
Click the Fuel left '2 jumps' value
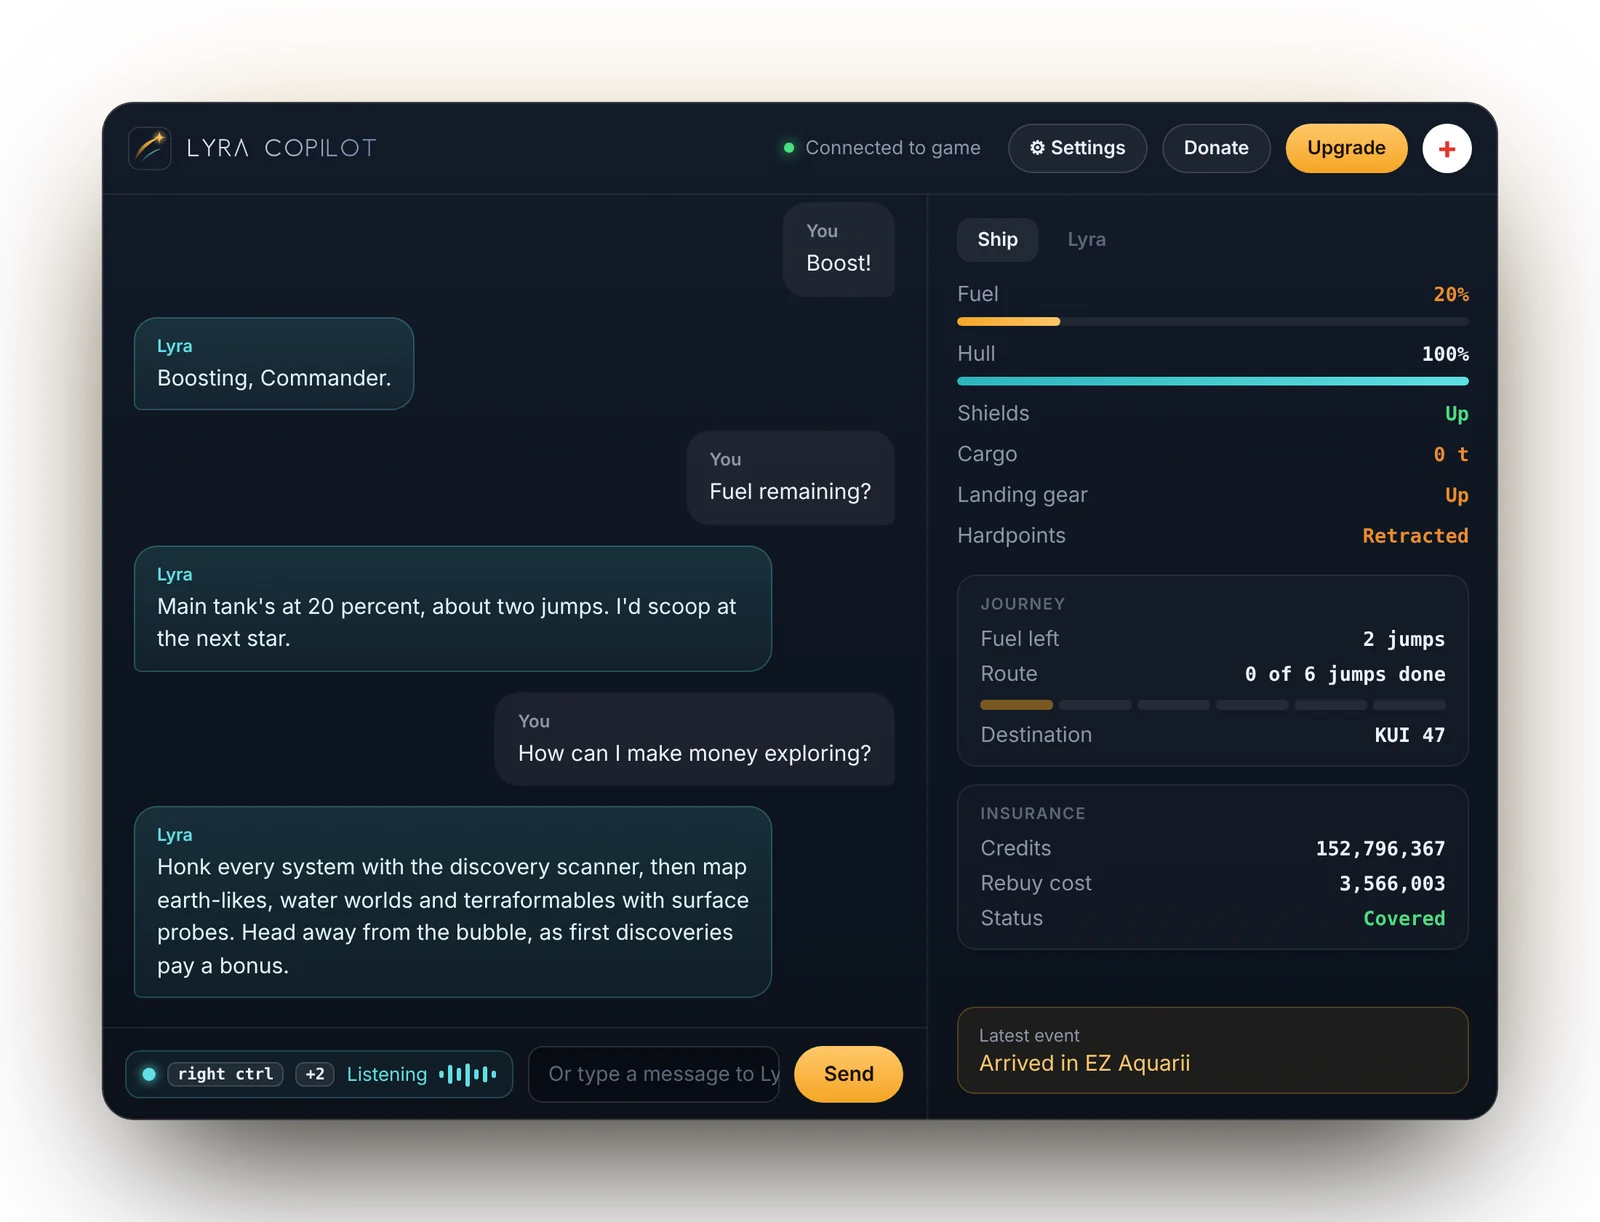(x=1403, y=639)
